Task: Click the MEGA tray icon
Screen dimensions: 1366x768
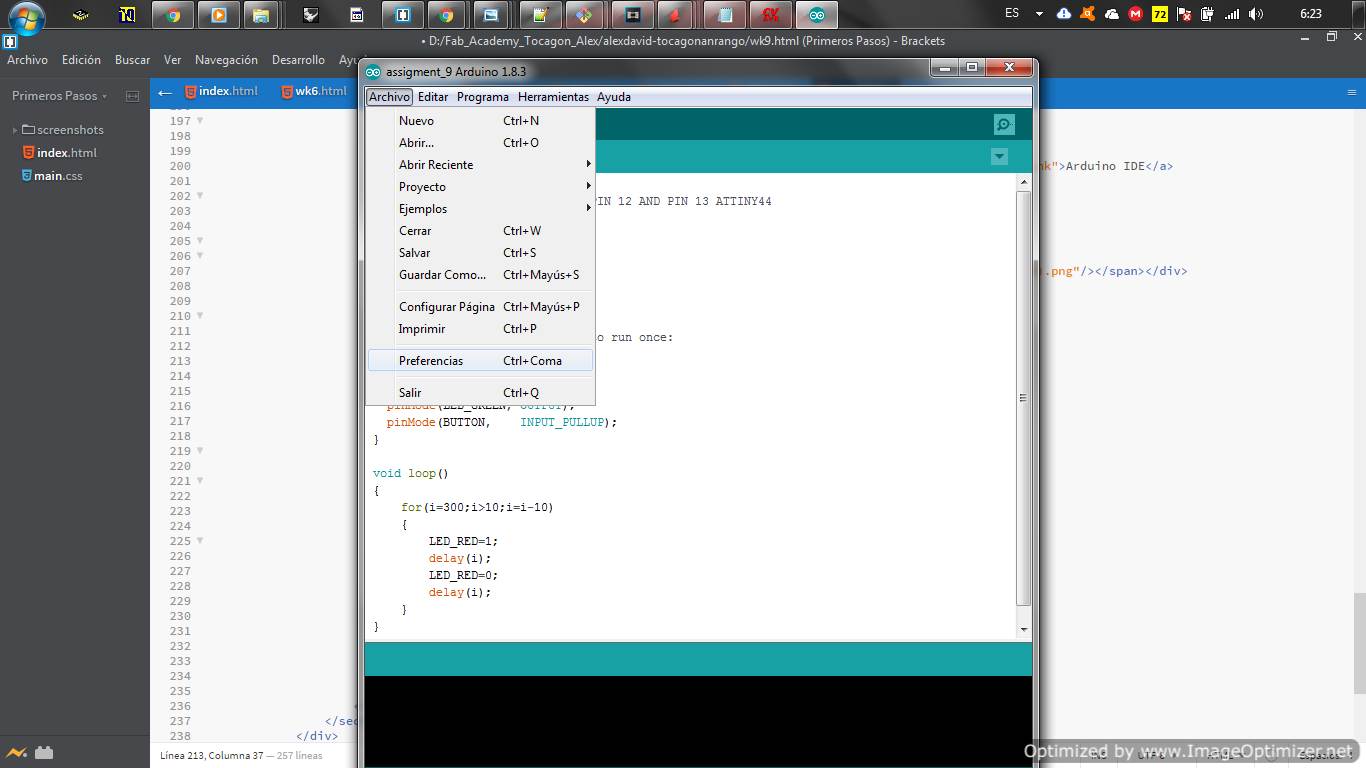Action: [1135, 14]
